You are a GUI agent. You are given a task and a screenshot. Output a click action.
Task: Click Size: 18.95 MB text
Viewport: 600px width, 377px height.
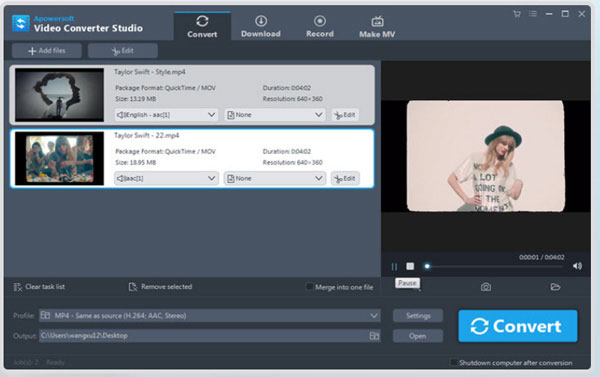(x=135, y=162)
